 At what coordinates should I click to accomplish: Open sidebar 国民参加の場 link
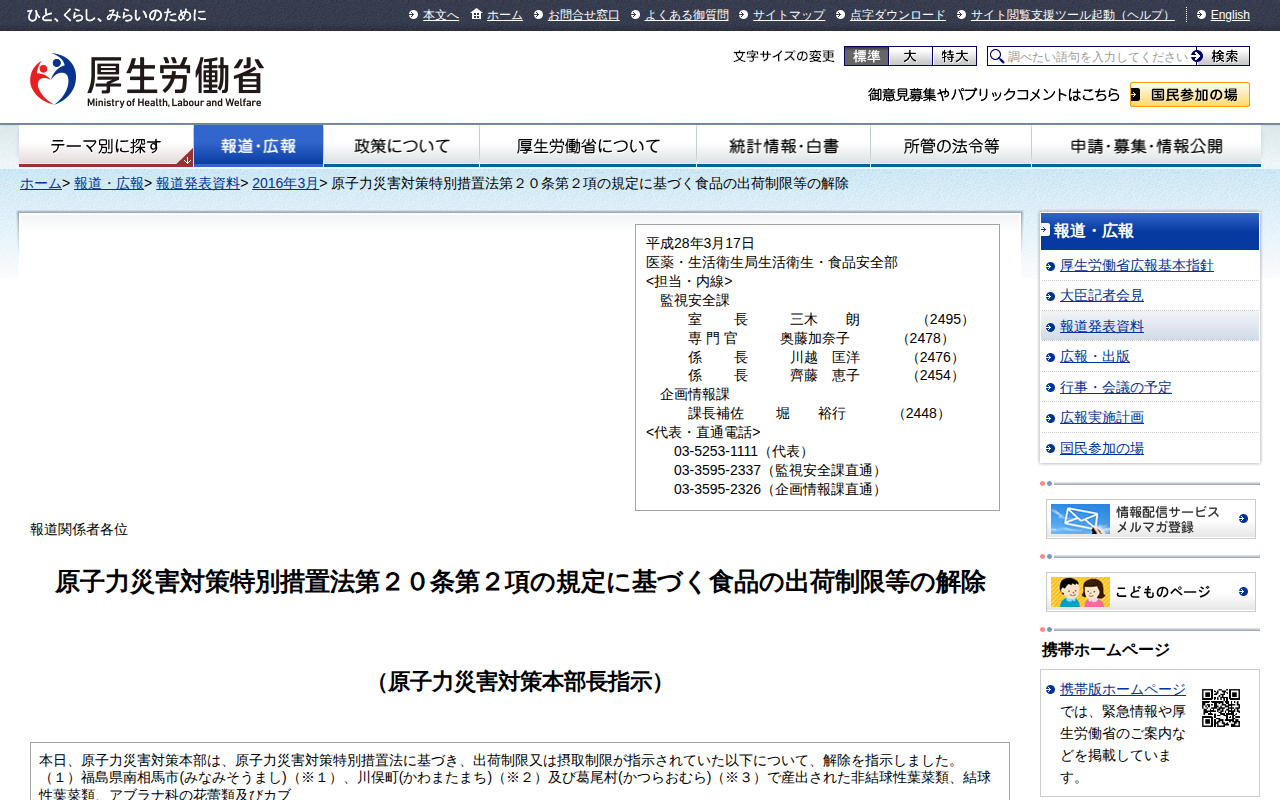[1102, 448]
